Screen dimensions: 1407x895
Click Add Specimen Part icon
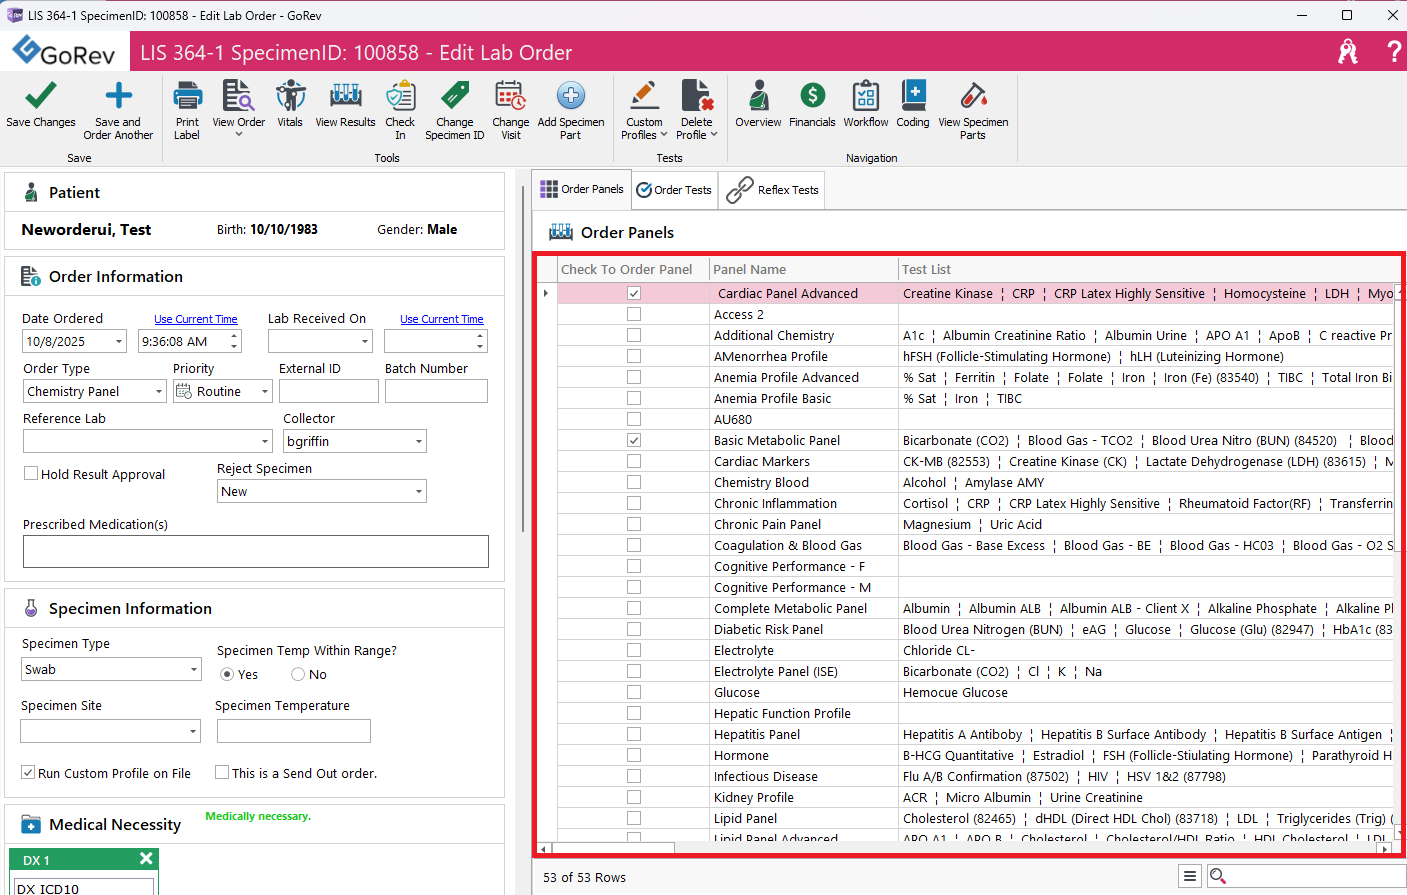click(570, 97)
